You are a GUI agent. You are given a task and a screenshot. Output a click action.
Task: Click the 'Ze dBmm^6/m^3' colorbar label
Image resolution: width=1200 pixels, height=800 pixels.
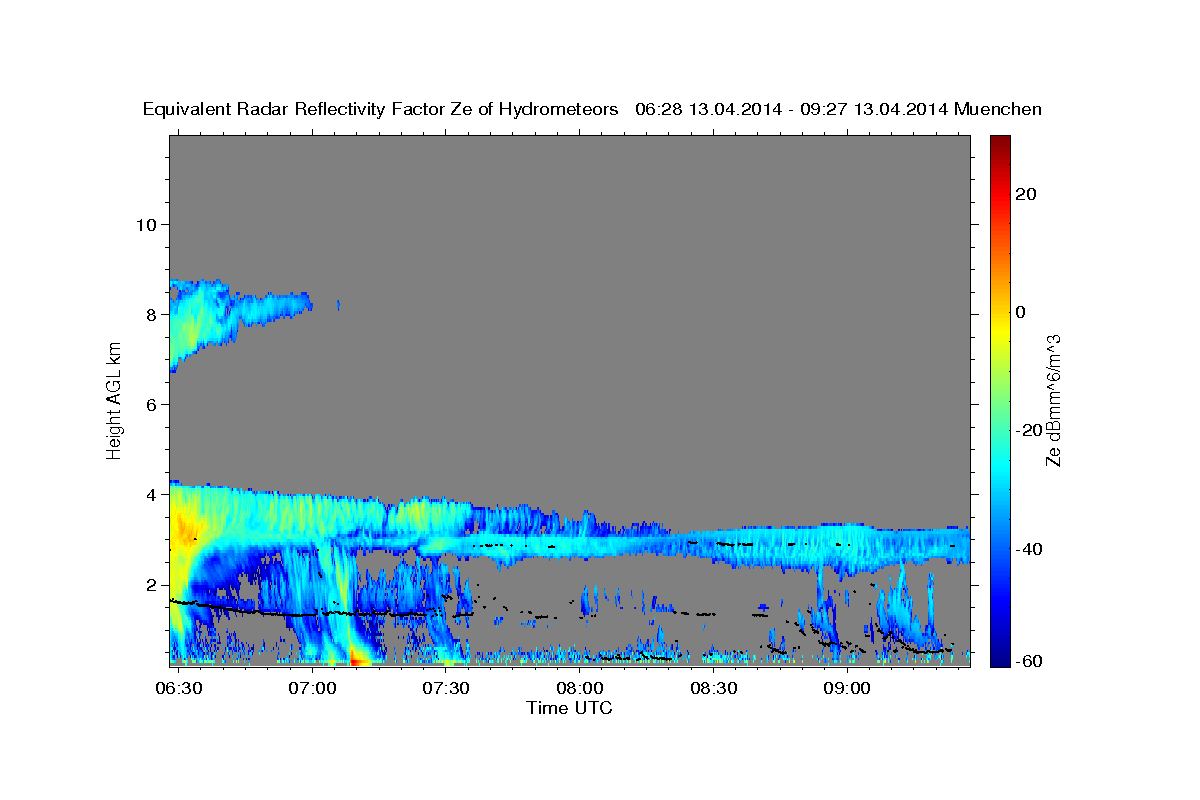[1053, 401]
